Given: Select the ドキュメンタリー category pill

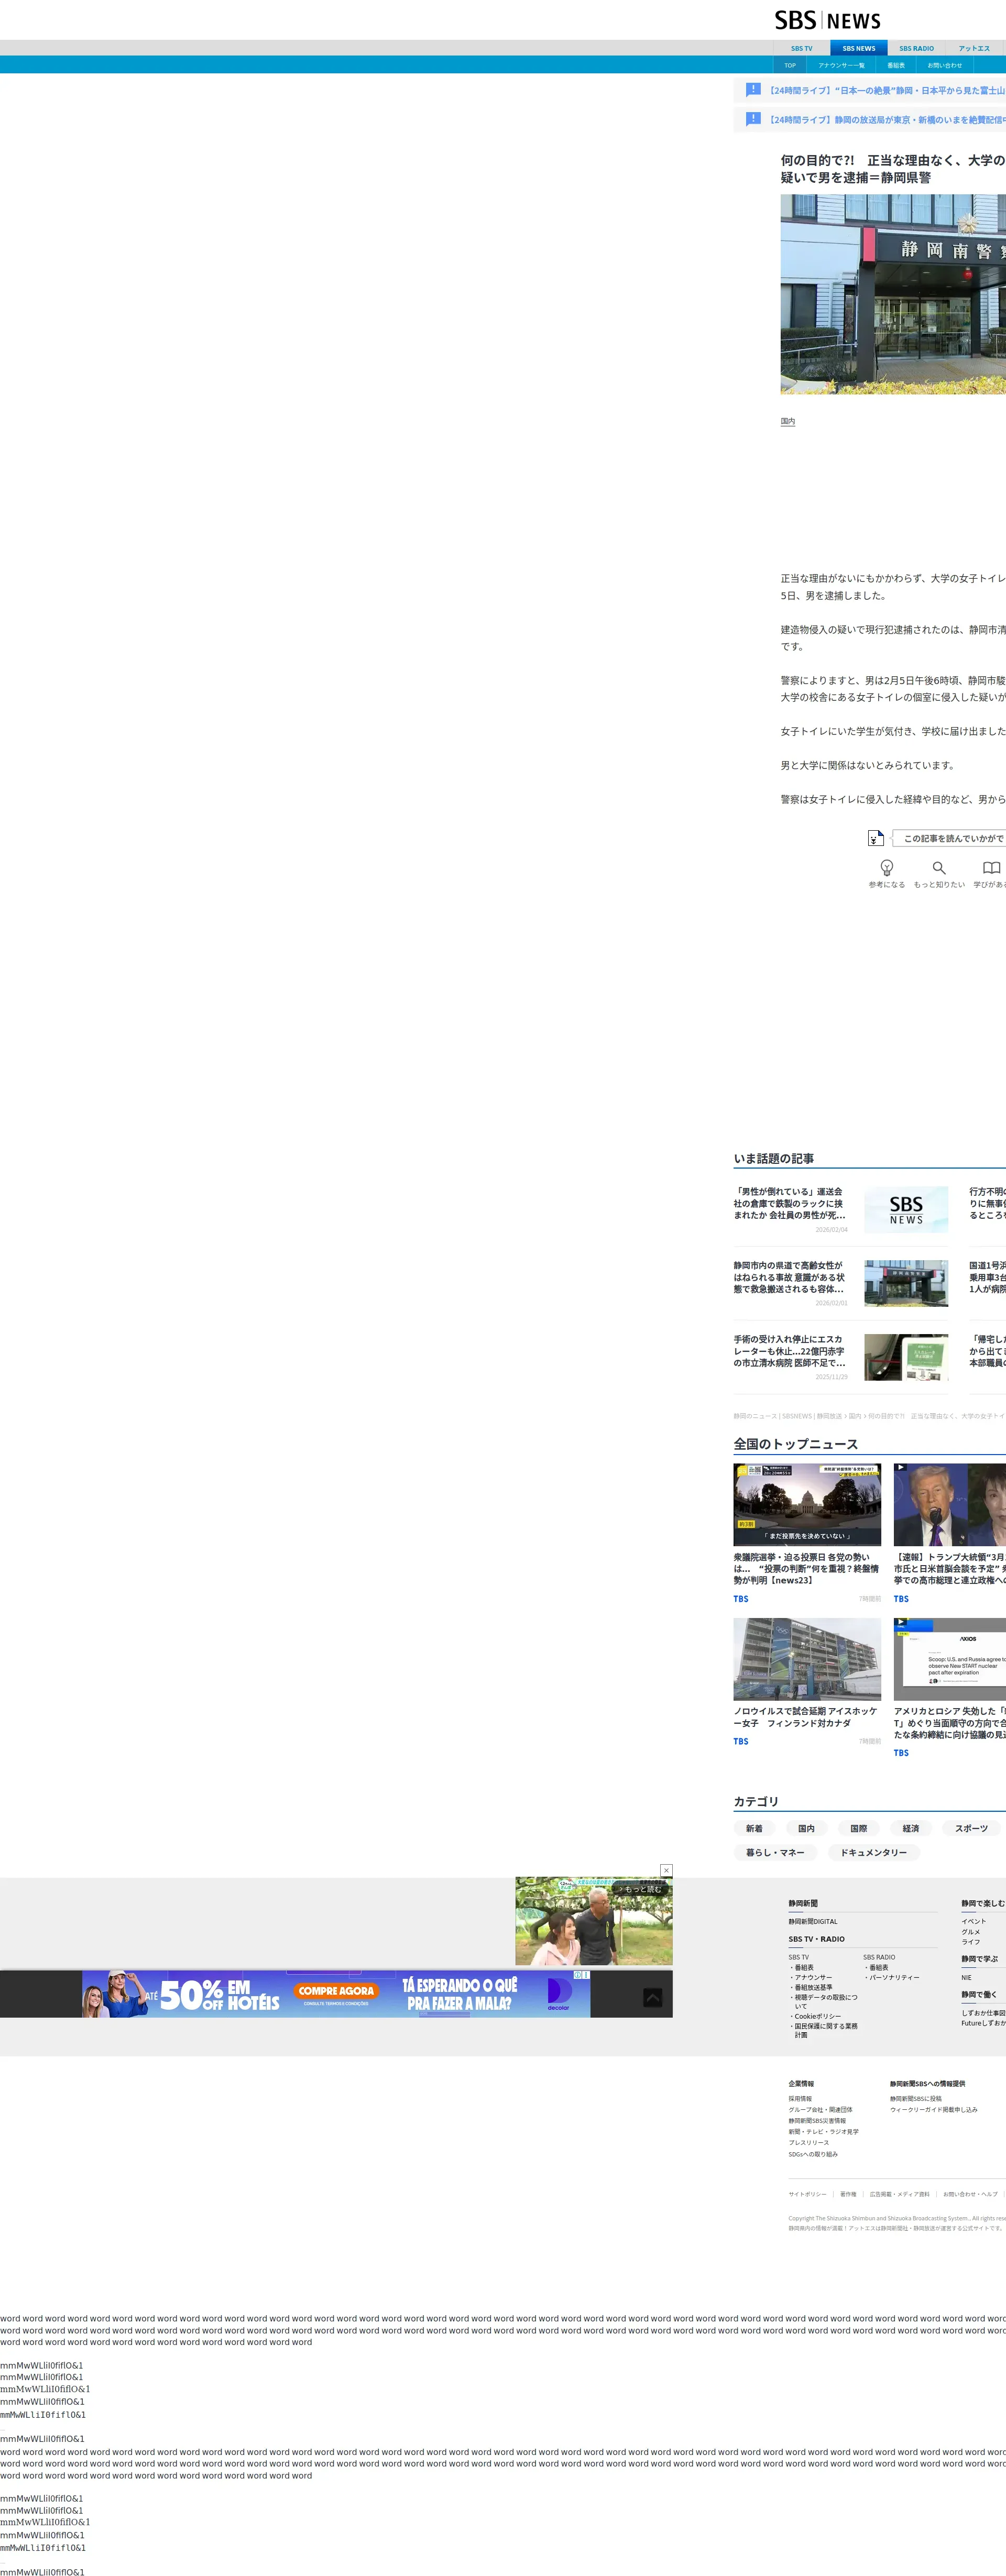Looking at the screenshot, I should (x=873, y=1852).
